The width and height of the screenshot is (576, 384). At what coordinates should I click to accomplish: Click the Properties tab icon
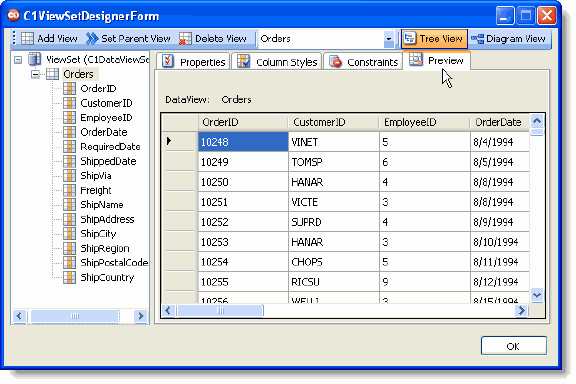[x=168, y=61]
